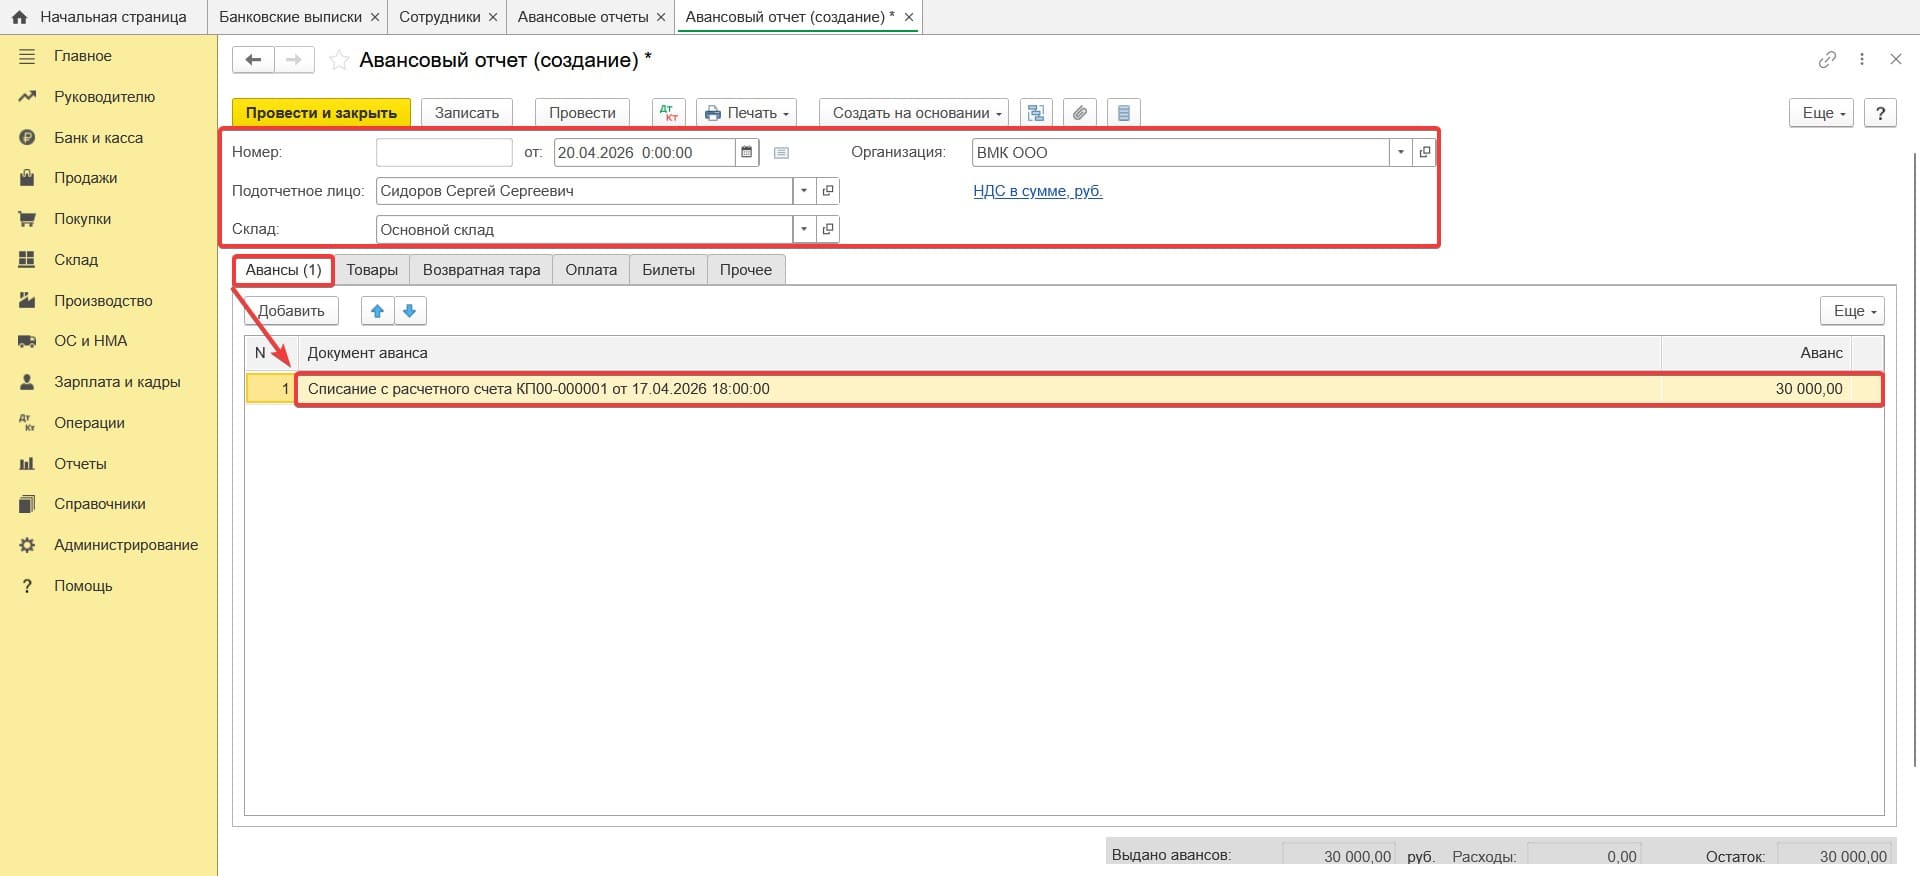1920x876 pixels.
Task: Open the Создать на основании dropdown
Action: 914,113
